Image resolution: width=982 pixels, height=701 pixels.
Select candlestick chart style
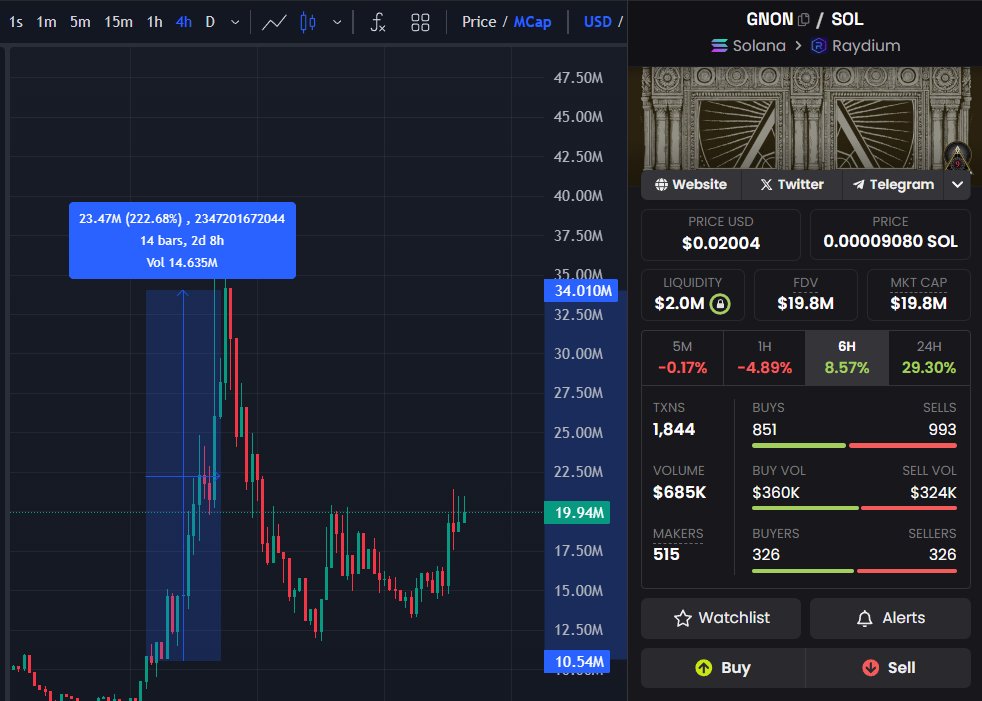[x=308, y=23]
